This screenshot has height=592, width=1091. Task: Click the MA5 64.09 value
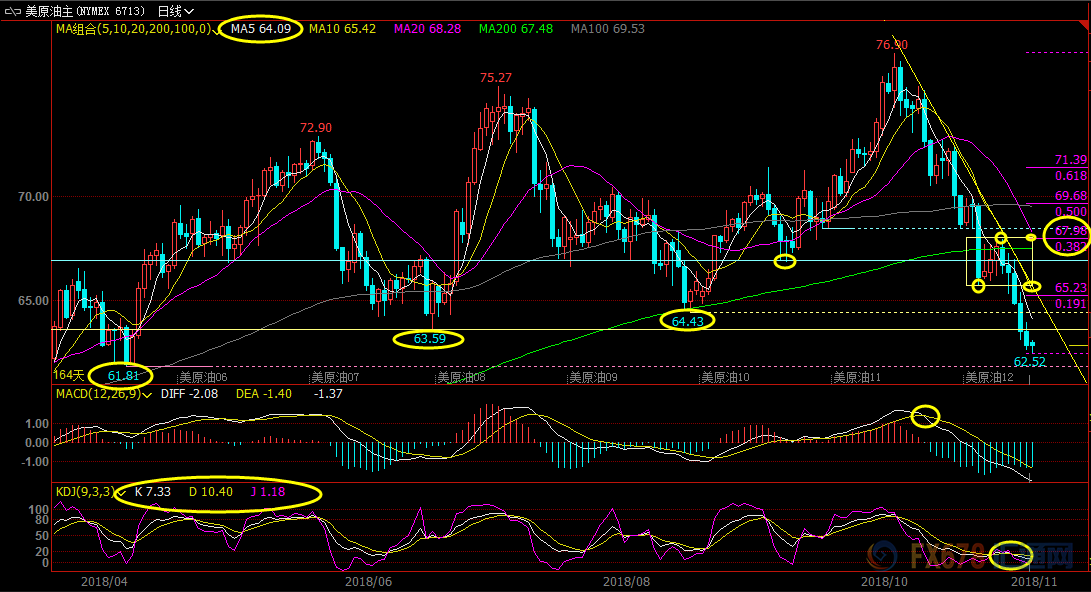pyautogui.click(x=261, y=29)
